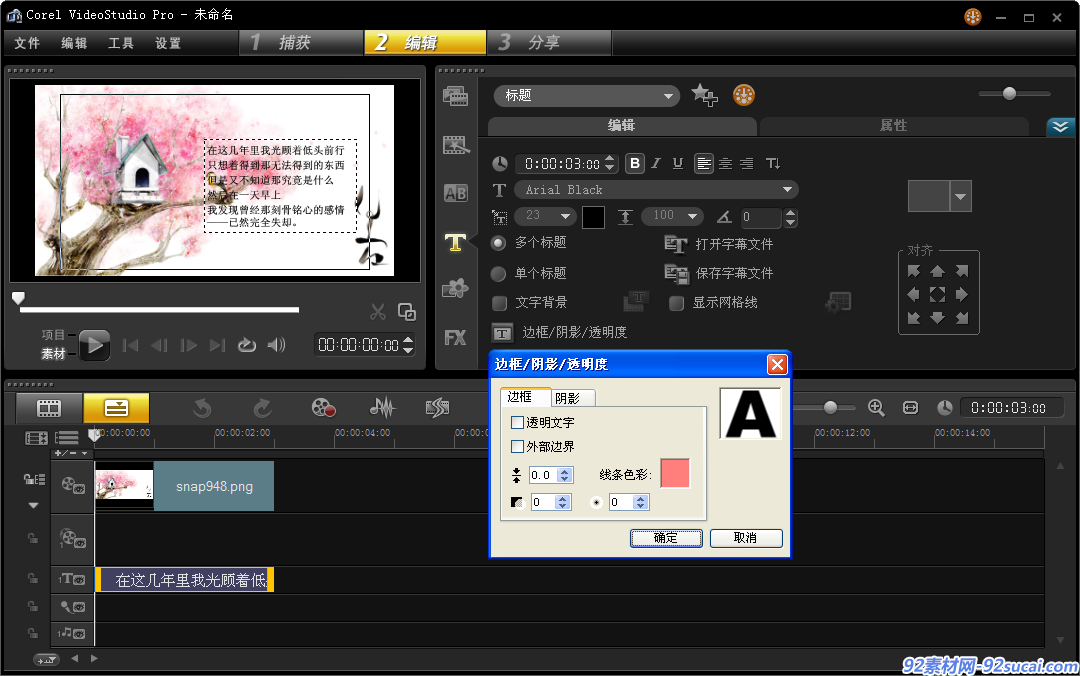Open the Title library T icon
The width and height of the screenshot is (1080, 676).
click(455, 242)
